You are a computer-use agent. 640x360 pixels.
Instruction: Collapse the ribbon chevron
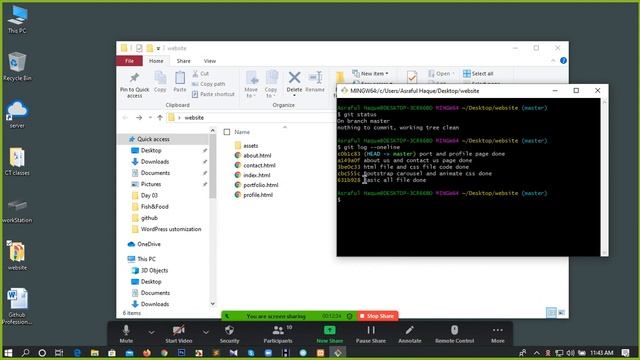tap(553, 60)
